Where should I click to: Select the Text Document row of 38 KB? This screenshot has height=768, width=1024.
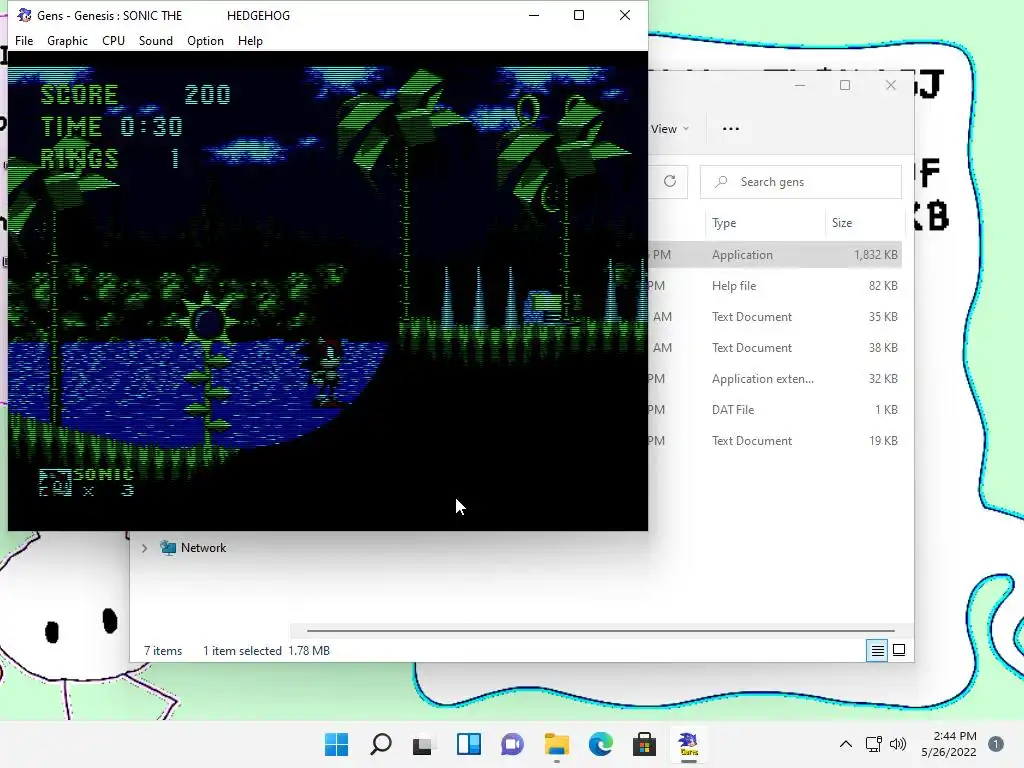pyautogui.click(x=775, y=347)
